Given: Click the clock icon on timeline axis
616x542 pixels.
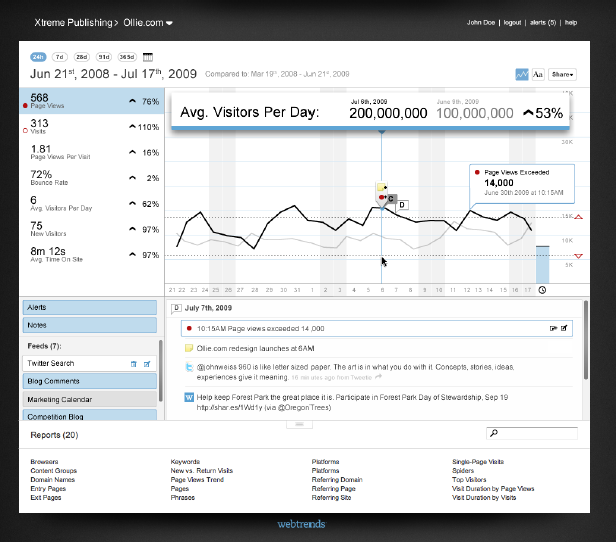Looking at the screenshot, I should [x=542, y=290].
